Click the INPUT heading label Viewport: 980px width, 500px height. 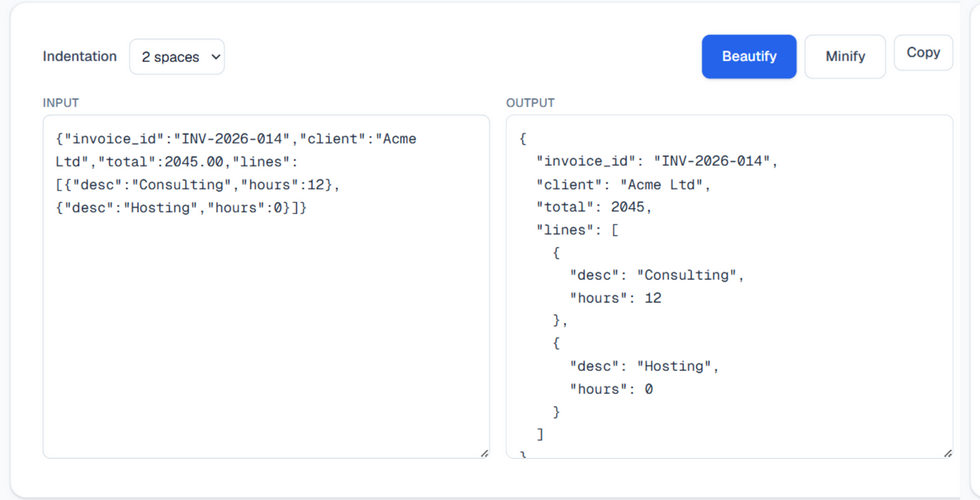pos(61,102)
